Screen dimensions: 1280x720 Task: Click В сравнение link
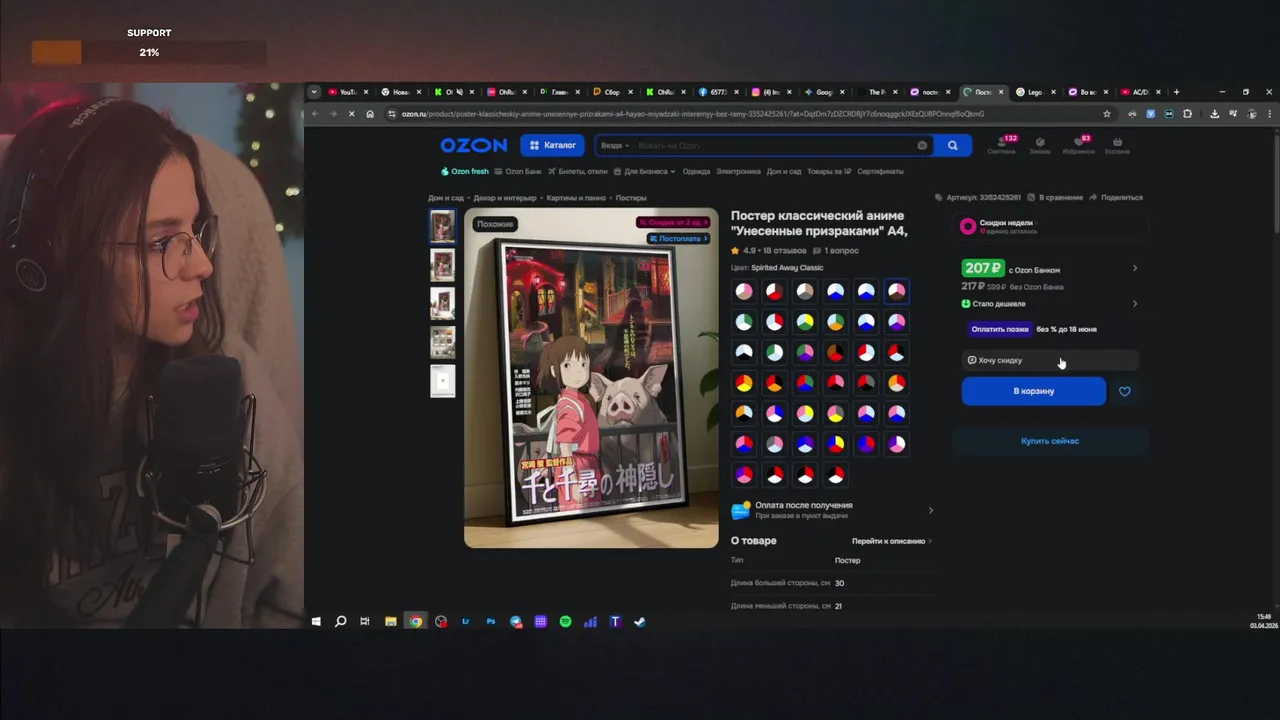1056,197
